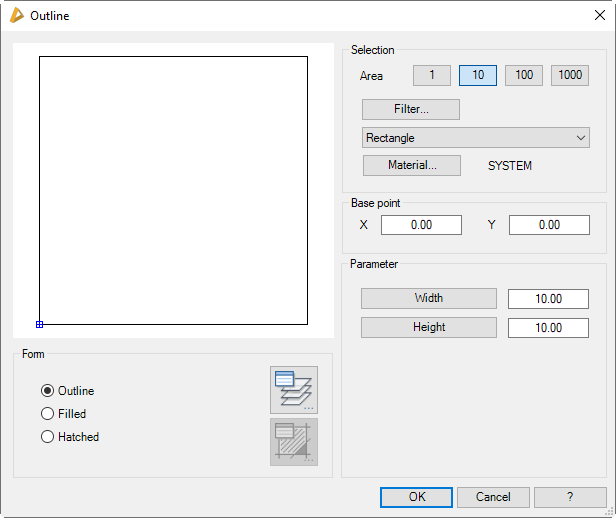Viewport: 616px width, 518px height.
Task: Click the app logo in title bar
Action: [16, 16]
